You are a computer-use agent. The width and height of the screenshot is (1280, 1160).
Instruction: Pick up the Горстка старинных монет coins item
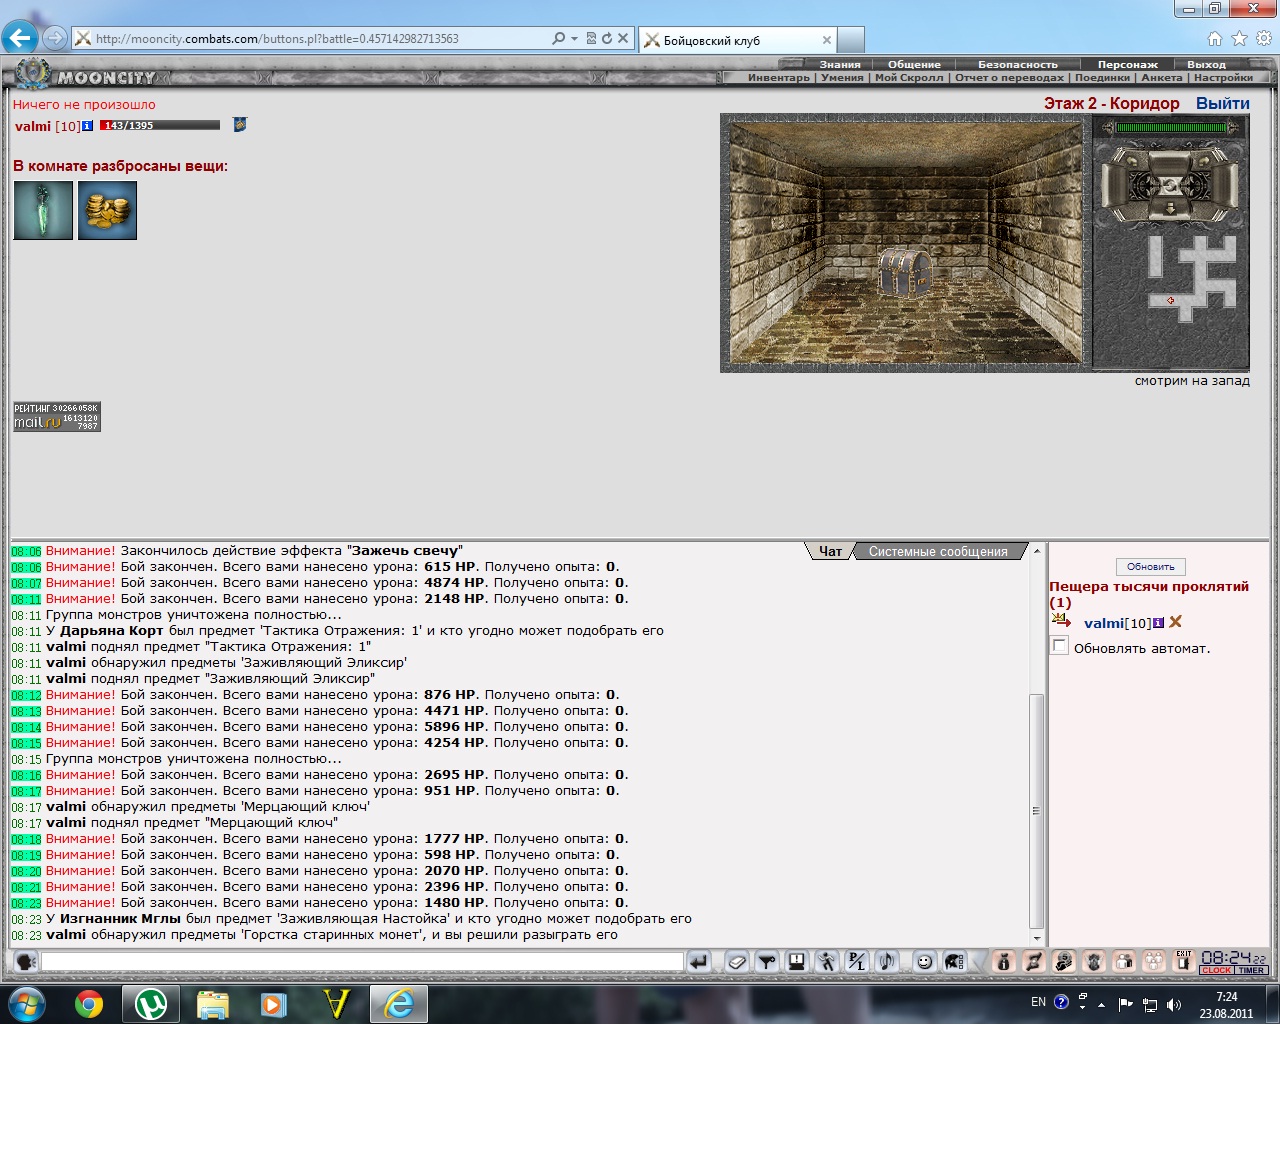point(107,210)
